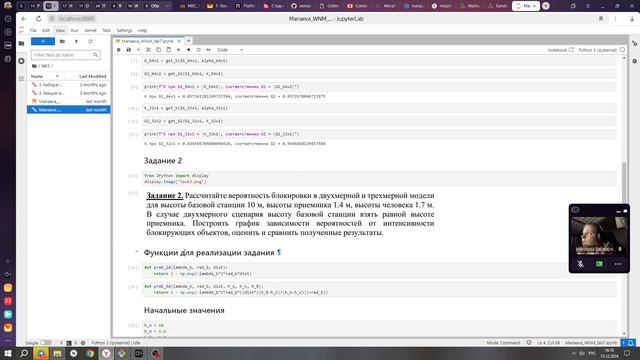This screenshot has height=360, width=640.
Task: Sort files by Name column header
Action: point(45,76)
